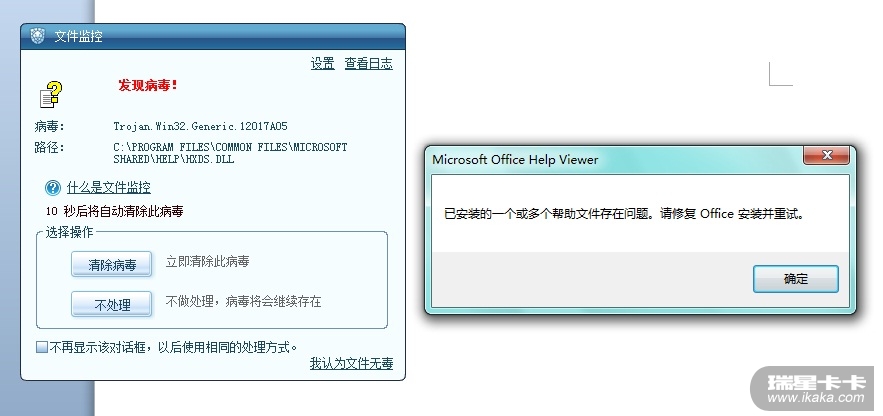
Task: Click the blue help question mark icon
Action: coord(53,187)
